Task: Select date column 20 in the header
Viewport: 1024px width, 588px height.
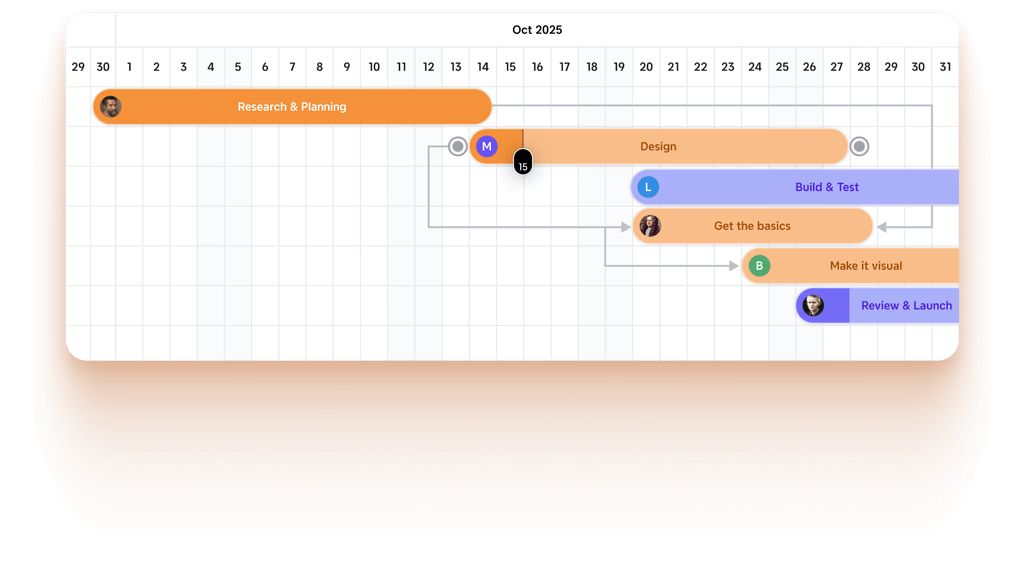Action: 646,67
